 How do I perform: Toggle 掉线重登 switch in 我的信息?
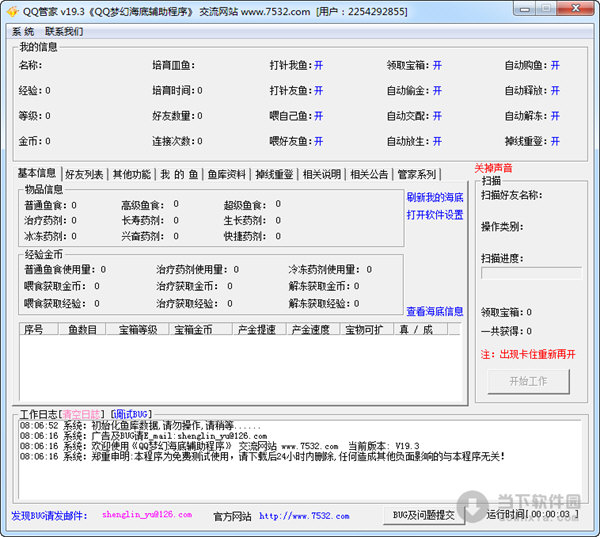(x=555, y=142)
